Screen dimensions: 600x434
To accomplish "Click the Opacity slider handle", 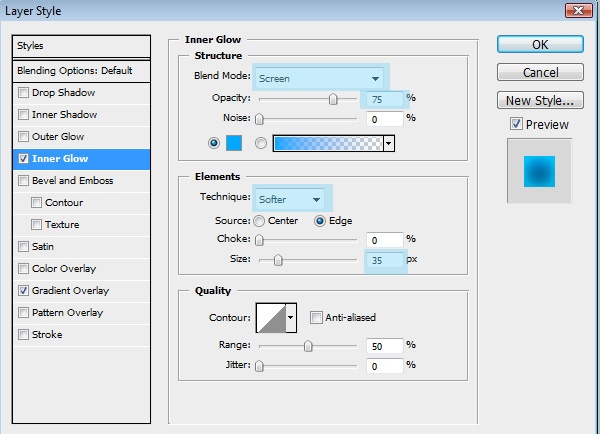I will [x=333, y=99].
